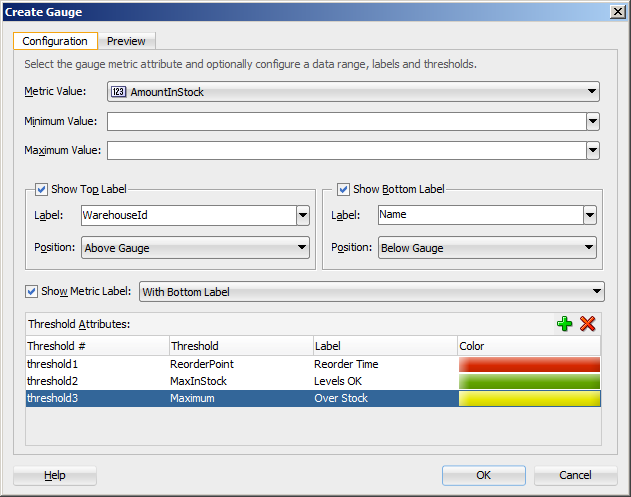Open the With Bottom Label dropdown

pyautogui.click(x=371, y=292)
